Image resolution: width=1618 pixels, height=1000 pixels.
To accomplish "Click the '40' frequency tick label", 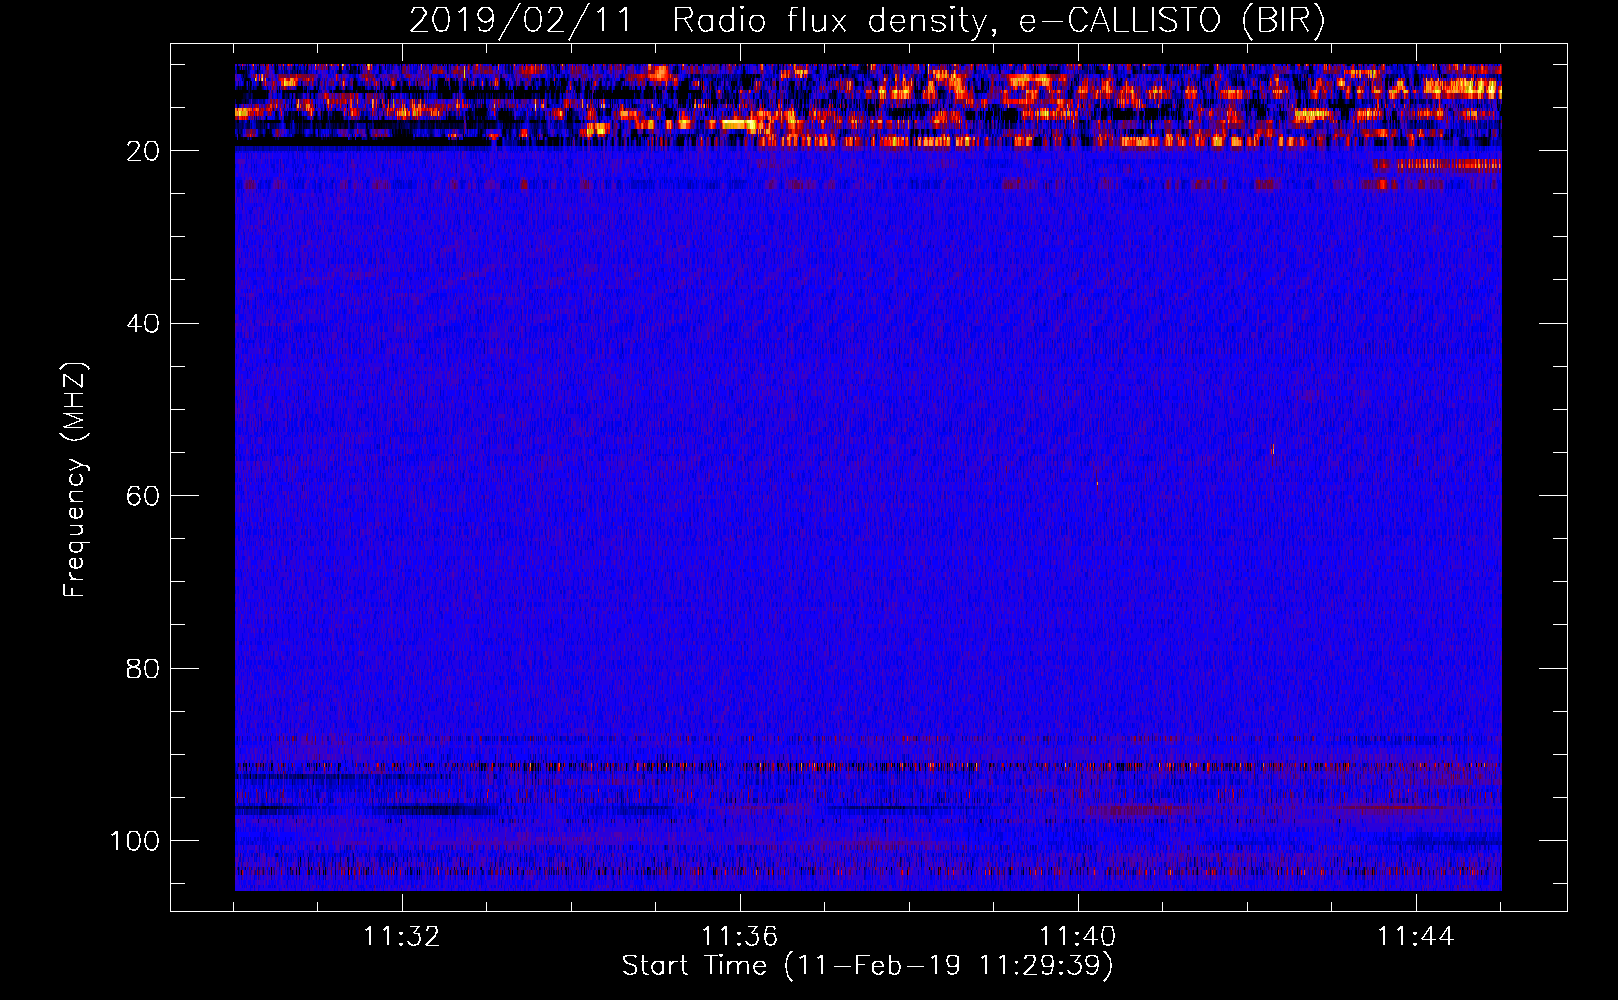I will (143, 324).
